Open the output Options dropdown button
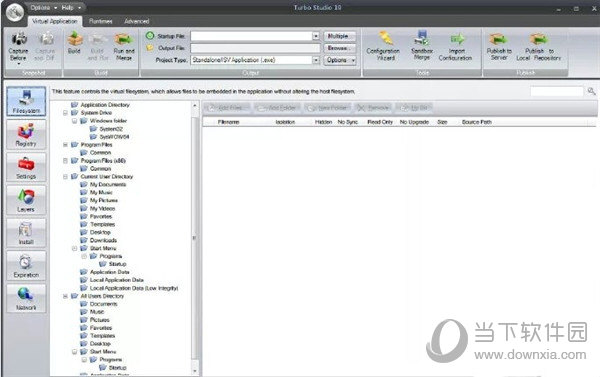 (x=340, y=60)
